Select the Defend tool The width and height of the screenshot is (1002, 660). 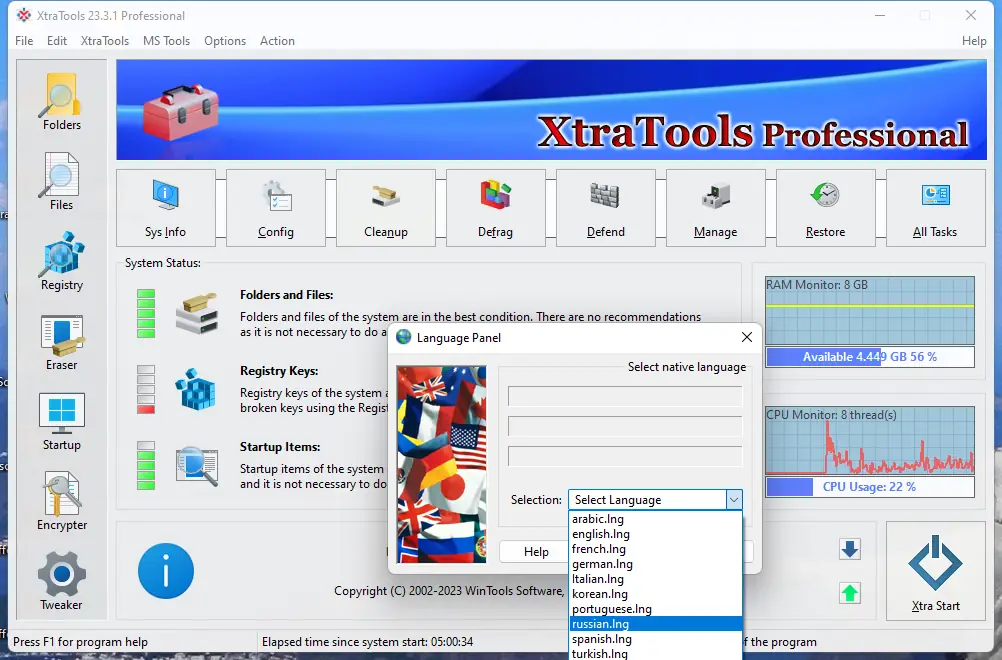[605, 207]
